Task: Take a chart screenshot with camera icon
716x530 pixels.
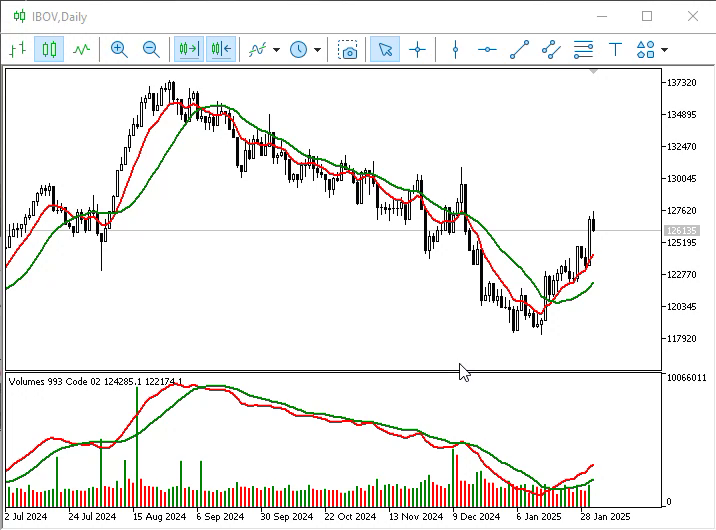Action: [x=347, y=49]
